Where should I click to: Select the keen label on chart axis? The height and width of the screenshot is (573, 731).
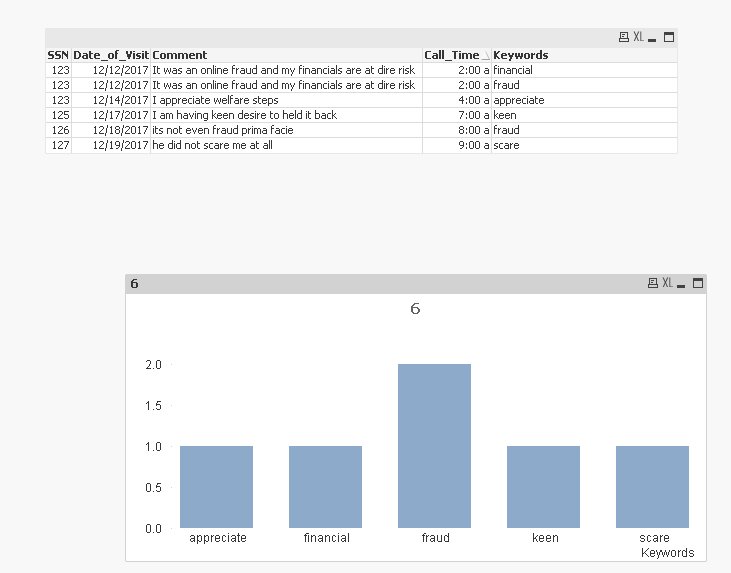[545, 538]
